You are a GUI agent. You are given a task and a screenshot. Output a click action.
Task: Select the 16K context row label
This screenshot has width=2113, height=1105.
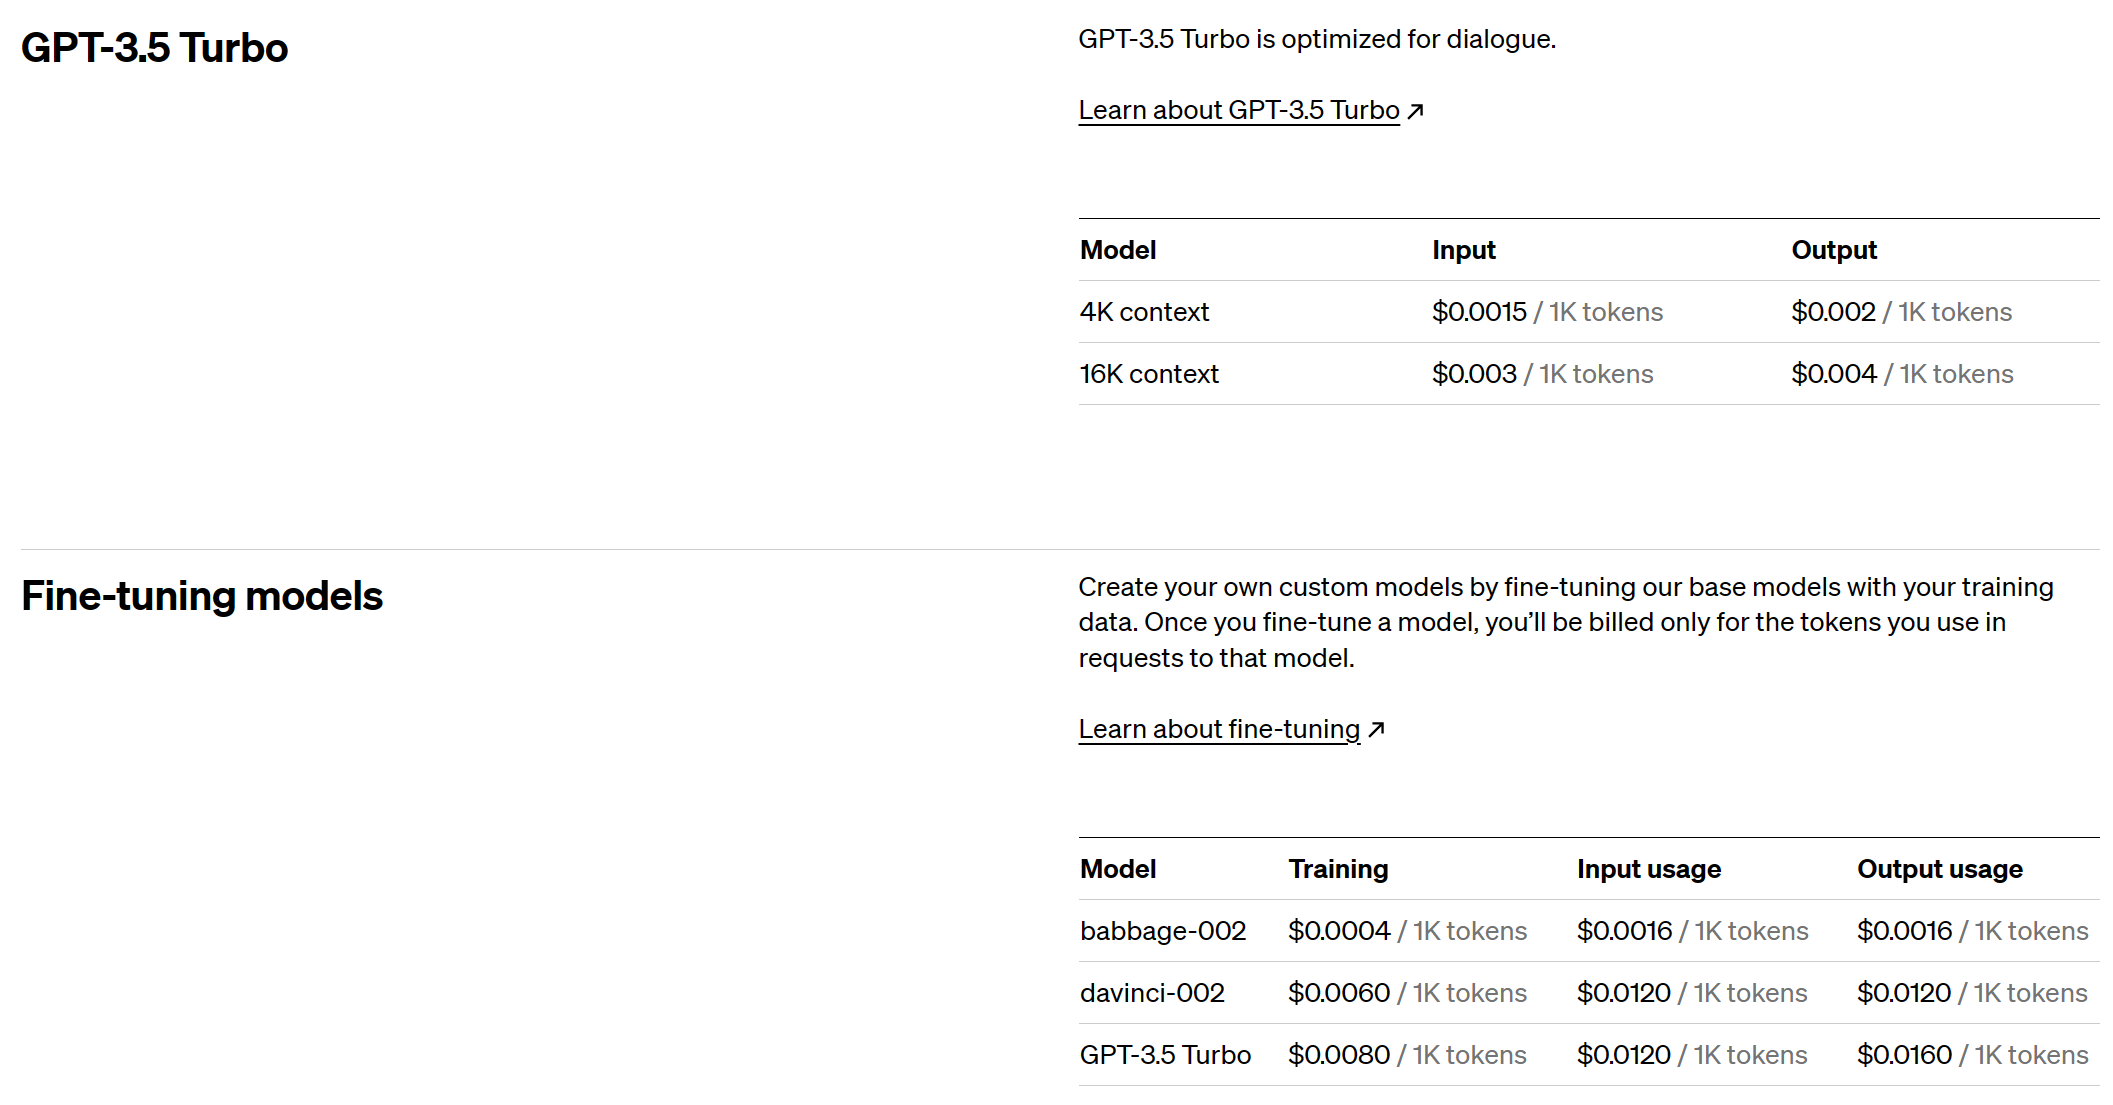click(1149, 374)
